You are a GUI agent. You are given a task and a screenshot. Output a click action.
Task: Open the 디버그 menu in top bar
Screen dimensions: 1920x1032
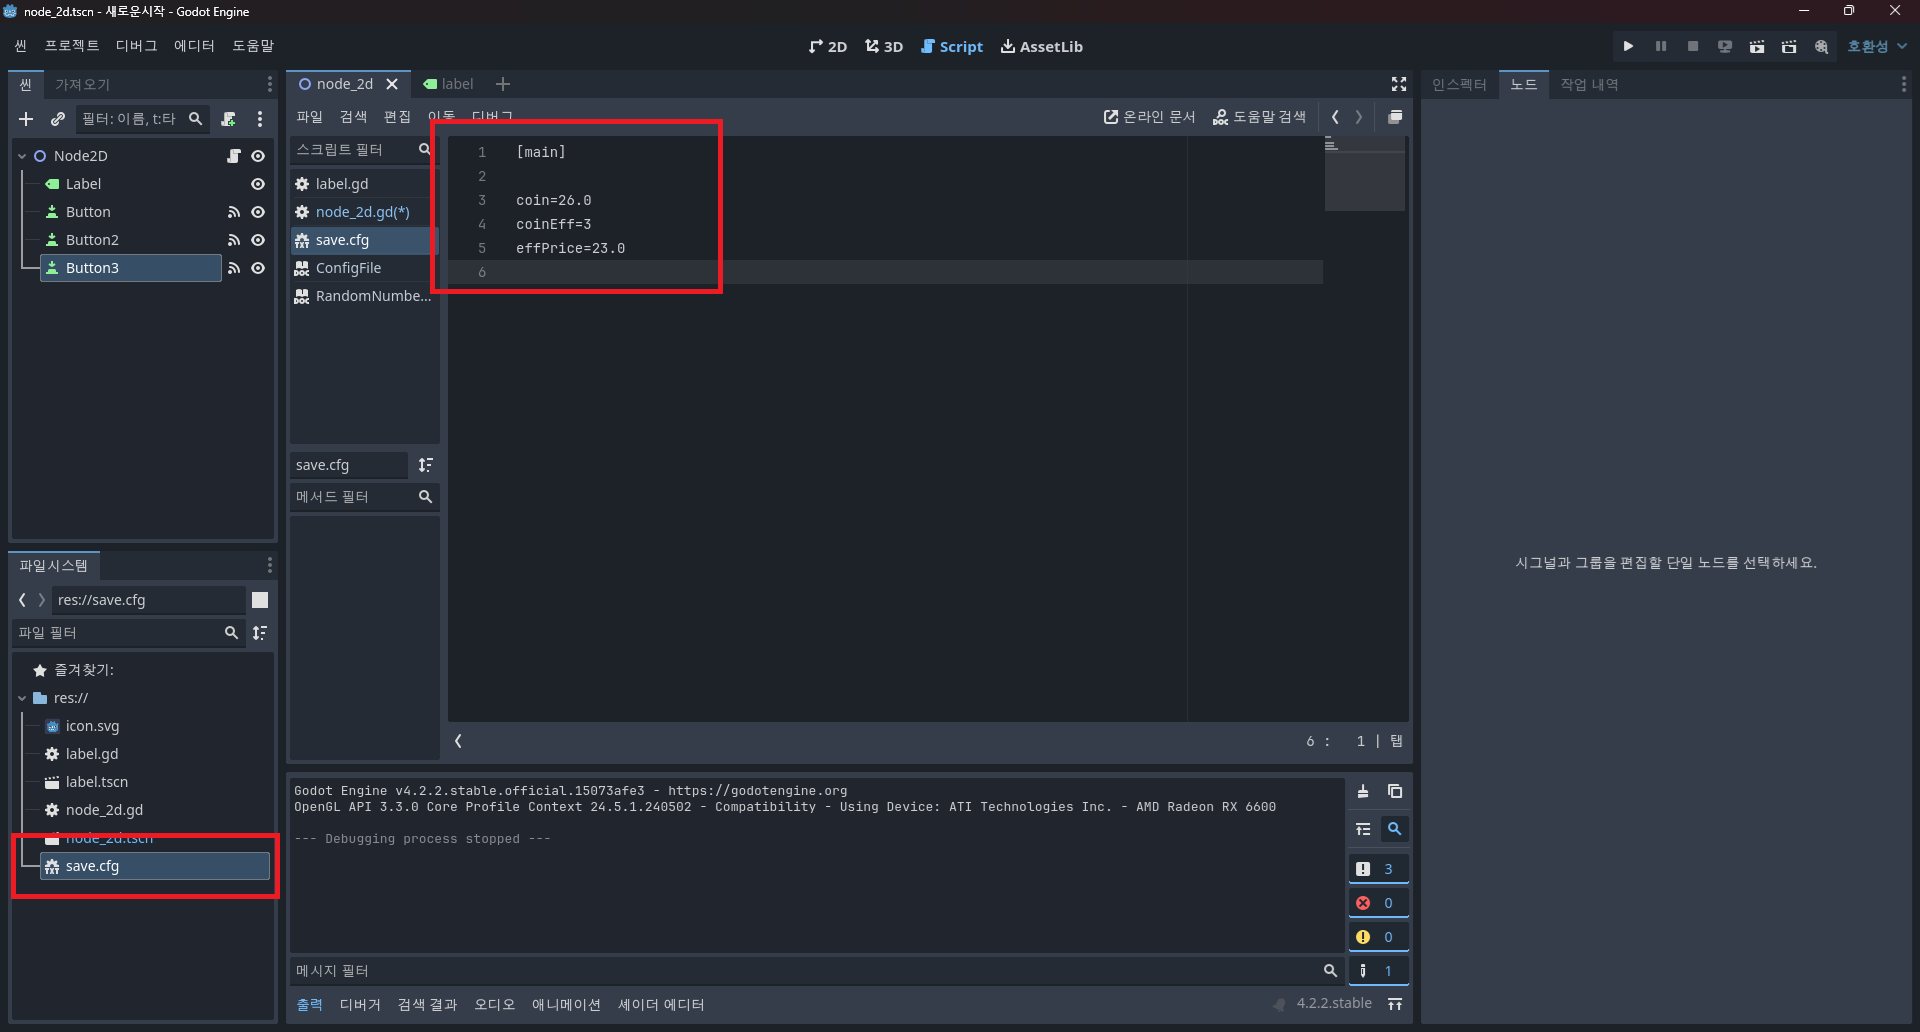pyautogui.click(x=136, y=46)
